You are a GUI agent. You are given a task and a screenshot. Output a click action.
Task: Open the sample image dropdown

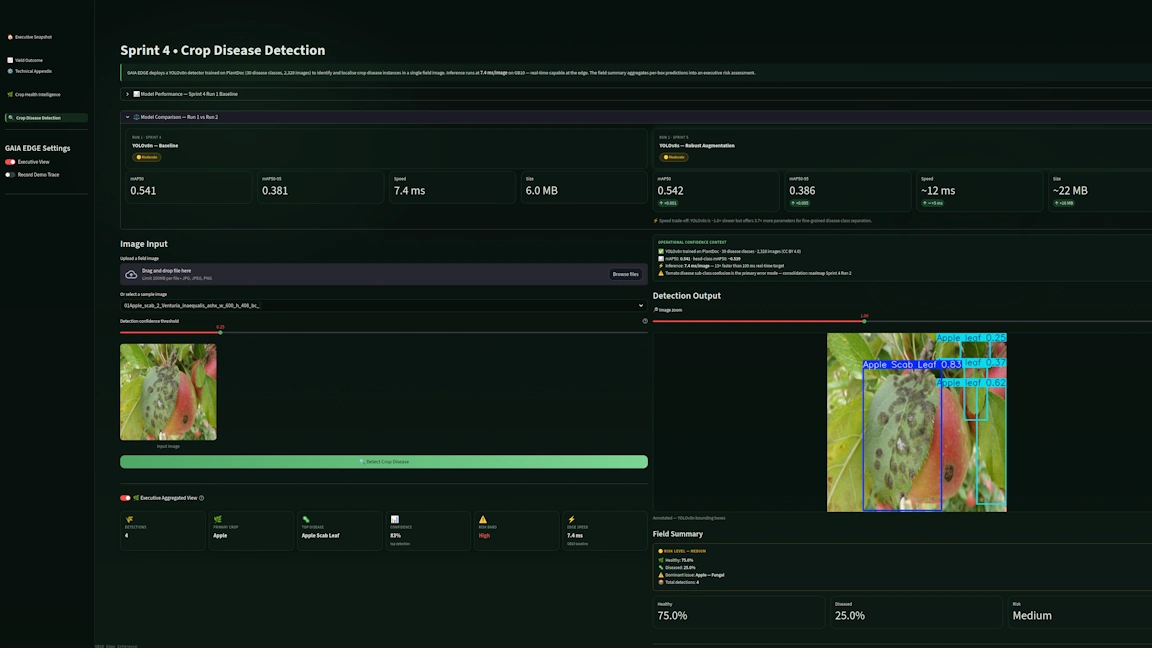point(383,306)
